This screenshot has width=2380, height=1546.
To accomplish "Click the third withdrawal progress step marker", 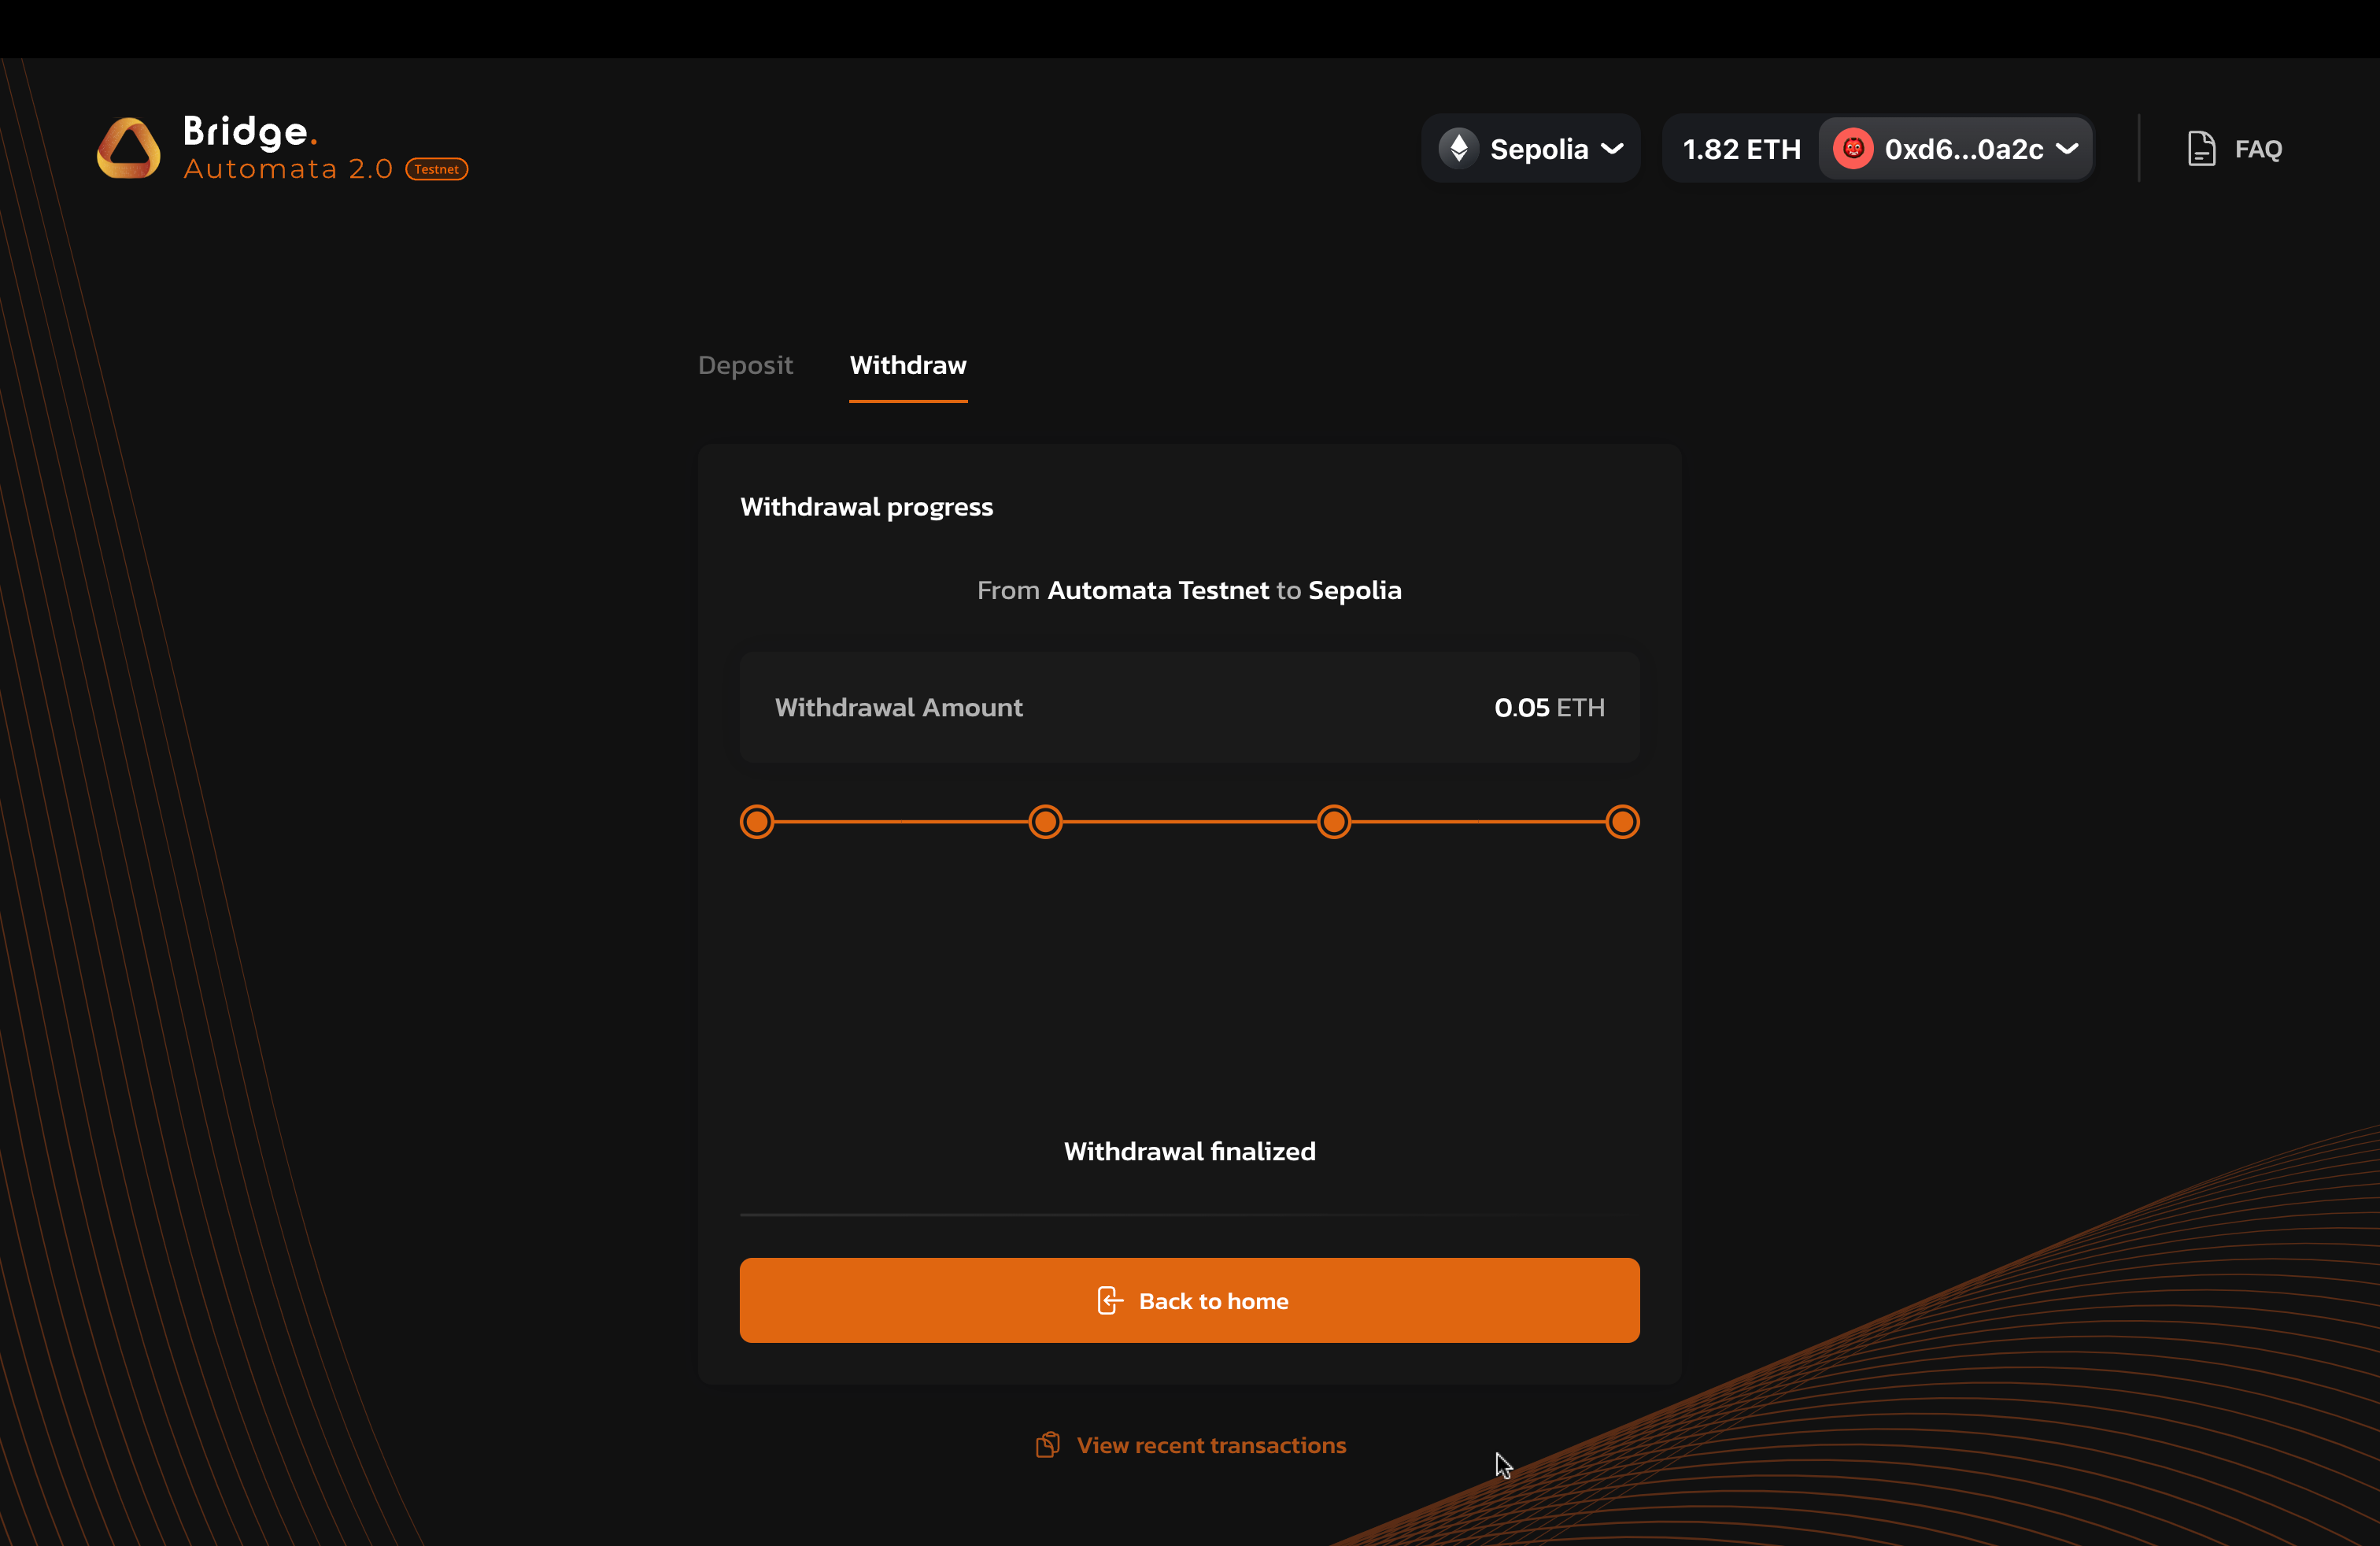I will pos(1334,822).
